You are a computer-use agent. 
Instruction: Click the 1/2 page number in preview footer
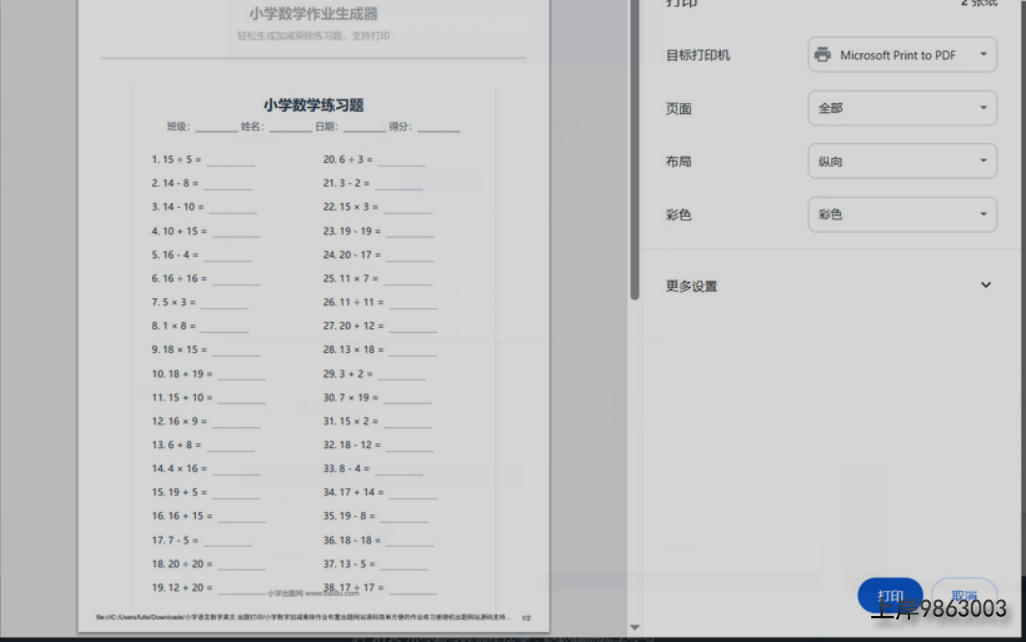pos(527,618)
